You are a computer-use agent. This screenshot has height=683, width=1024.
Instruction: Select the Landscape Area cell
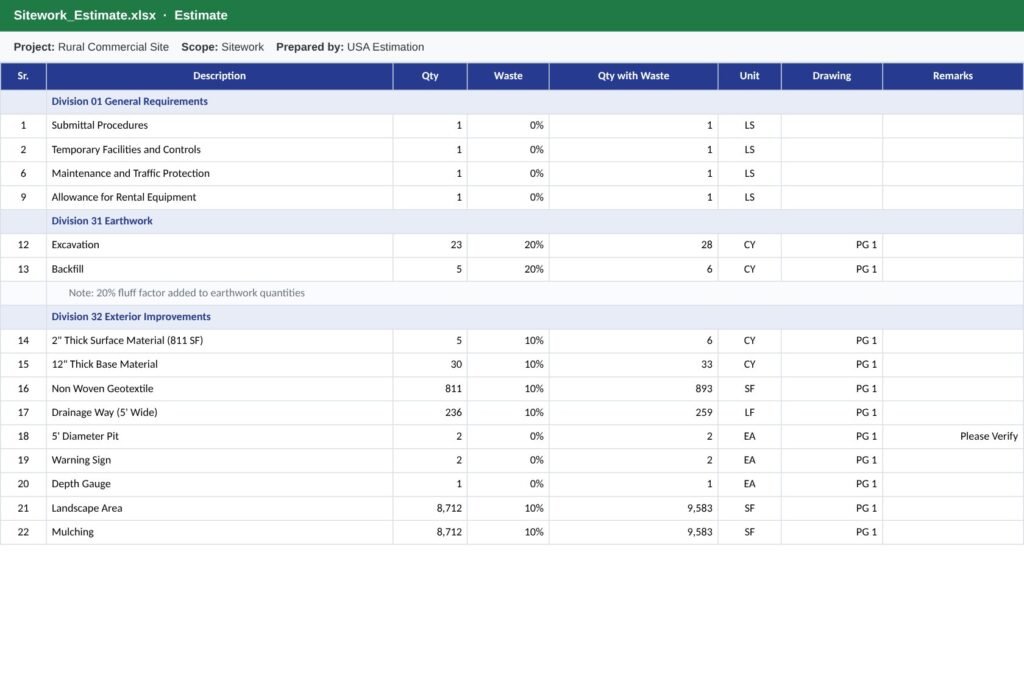pos(219,508)
